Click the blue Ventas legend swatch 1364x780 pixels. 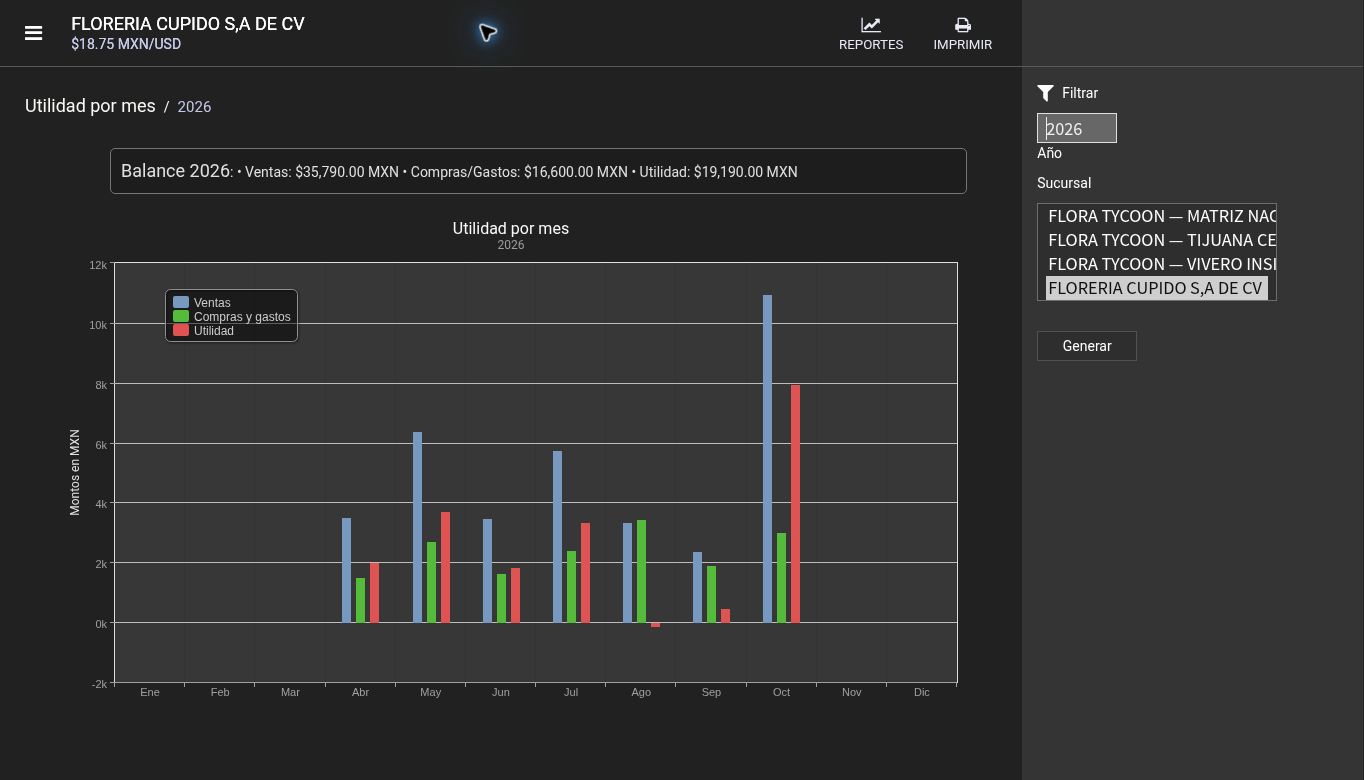[181, 302]
